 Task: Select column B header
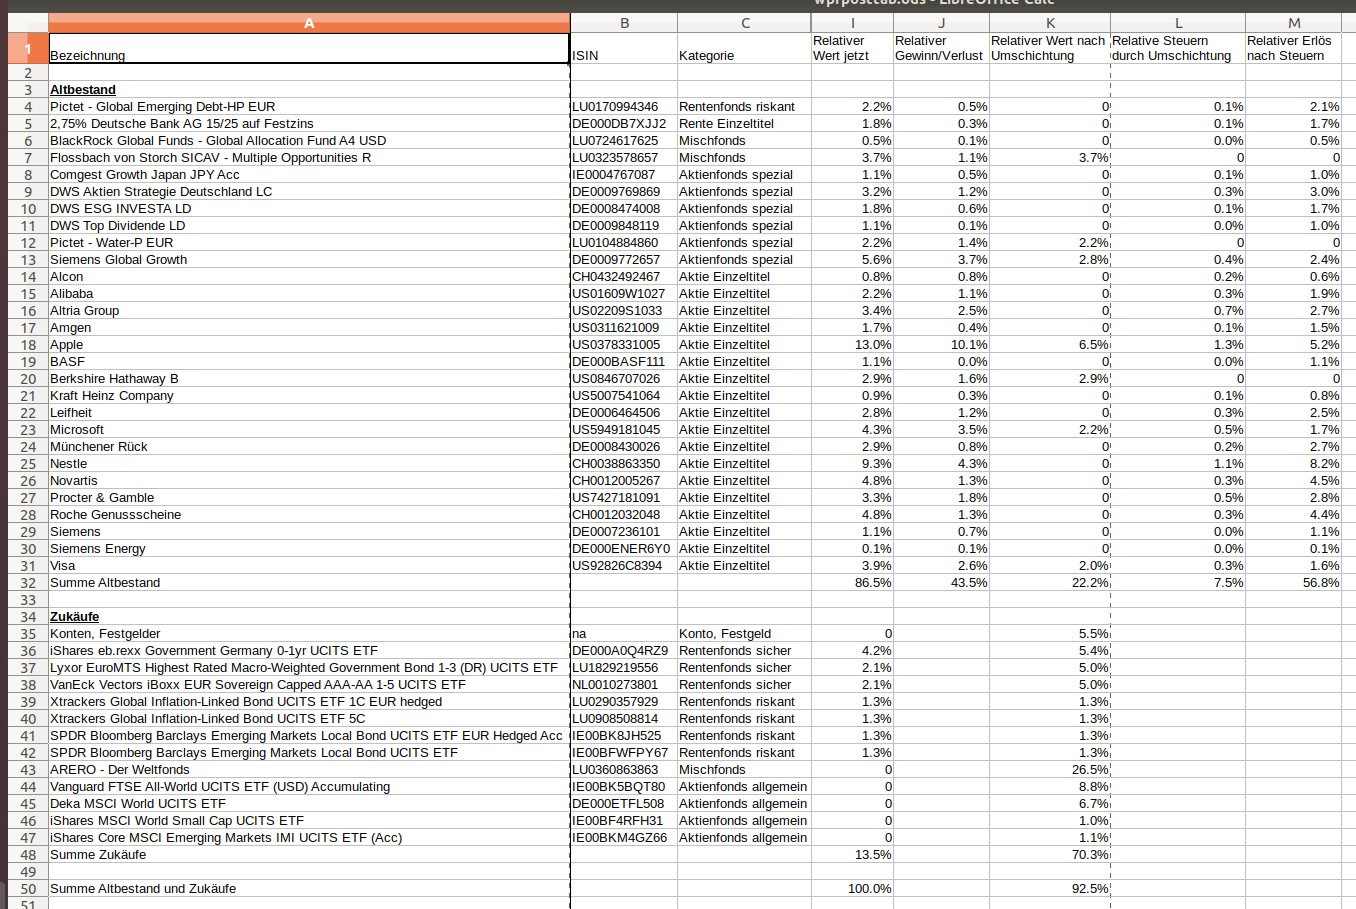(x=624, y=23)
